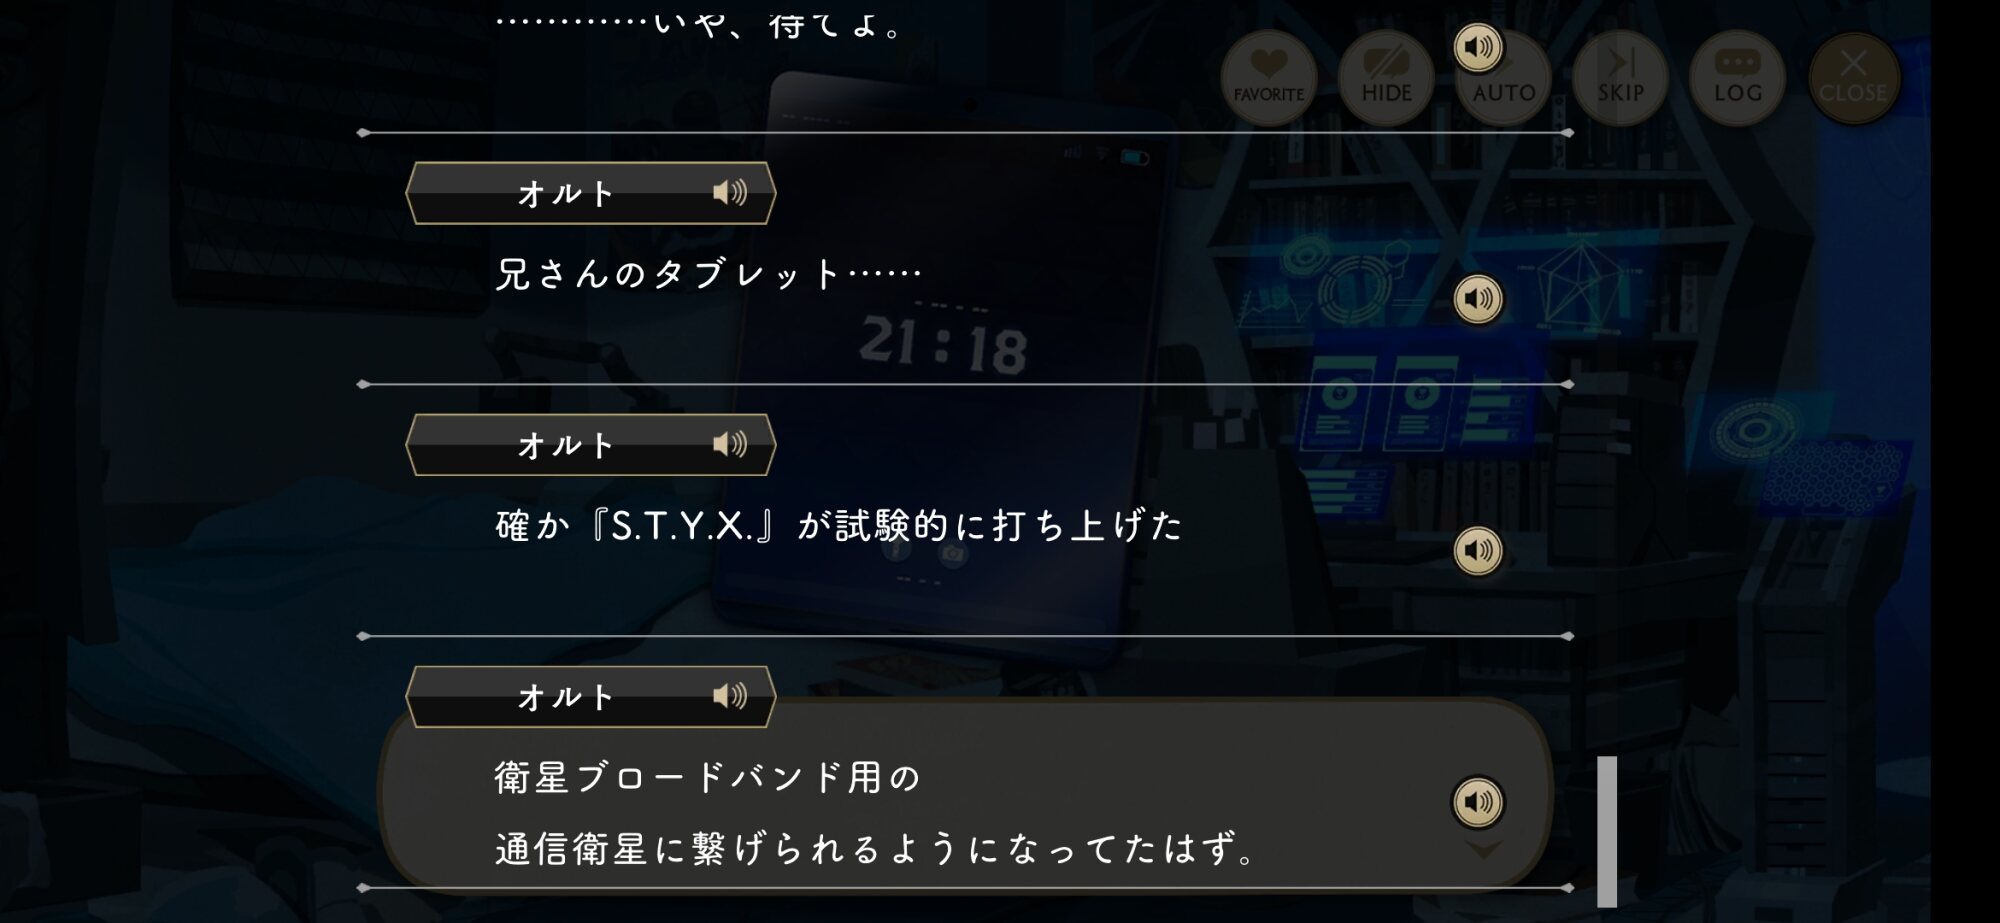The image size is (2000, 923).
Task: Tap the FAVORITE heart button
Action: point(1268,78)
